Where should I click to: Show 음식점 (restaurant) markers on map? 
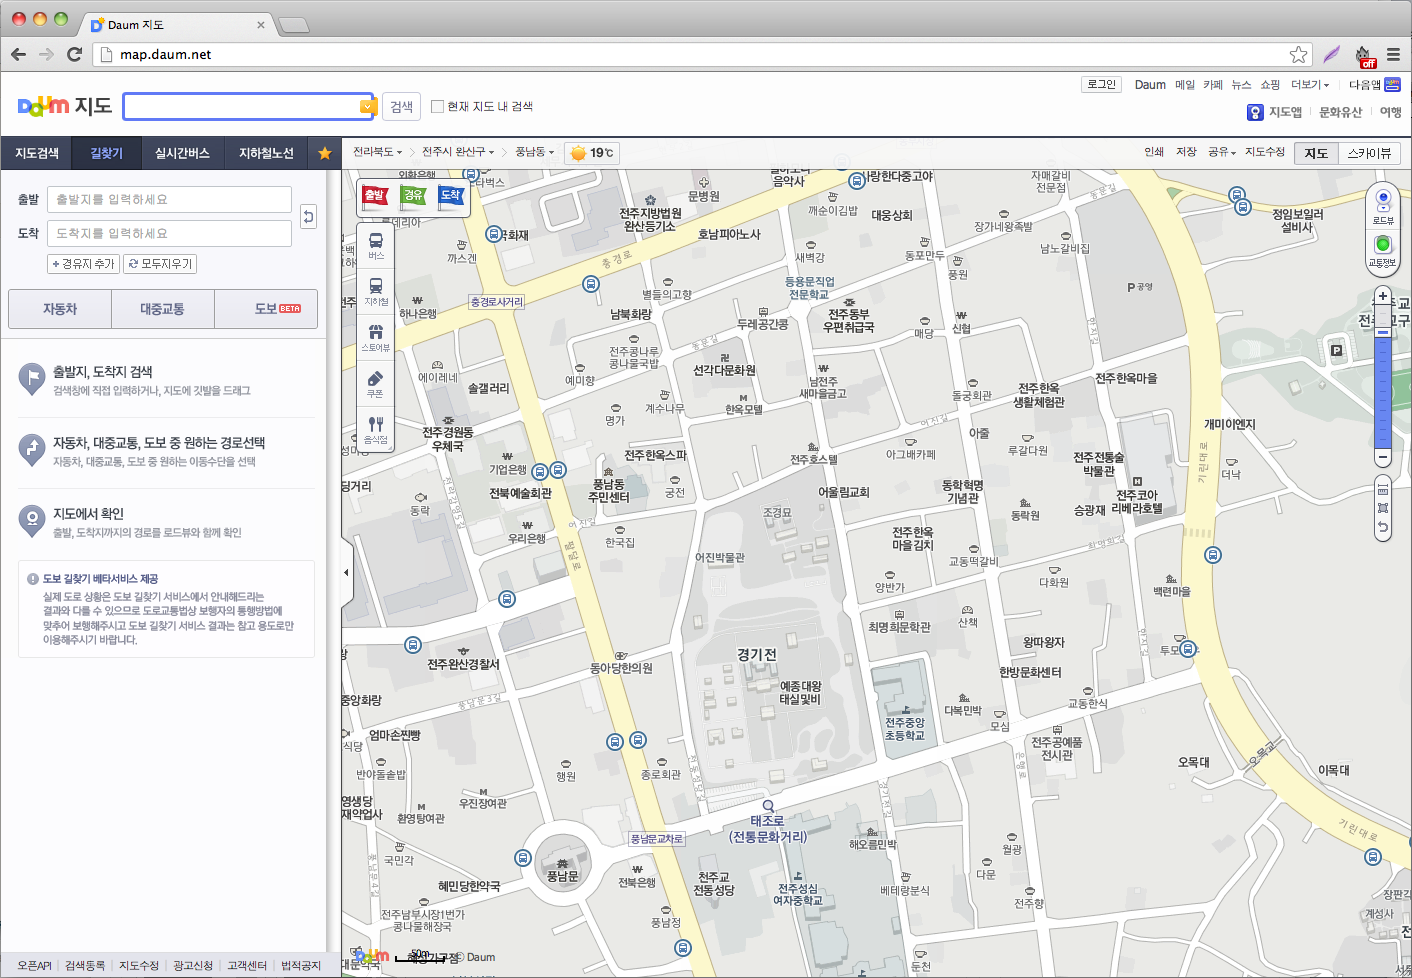tap(375, 428)
